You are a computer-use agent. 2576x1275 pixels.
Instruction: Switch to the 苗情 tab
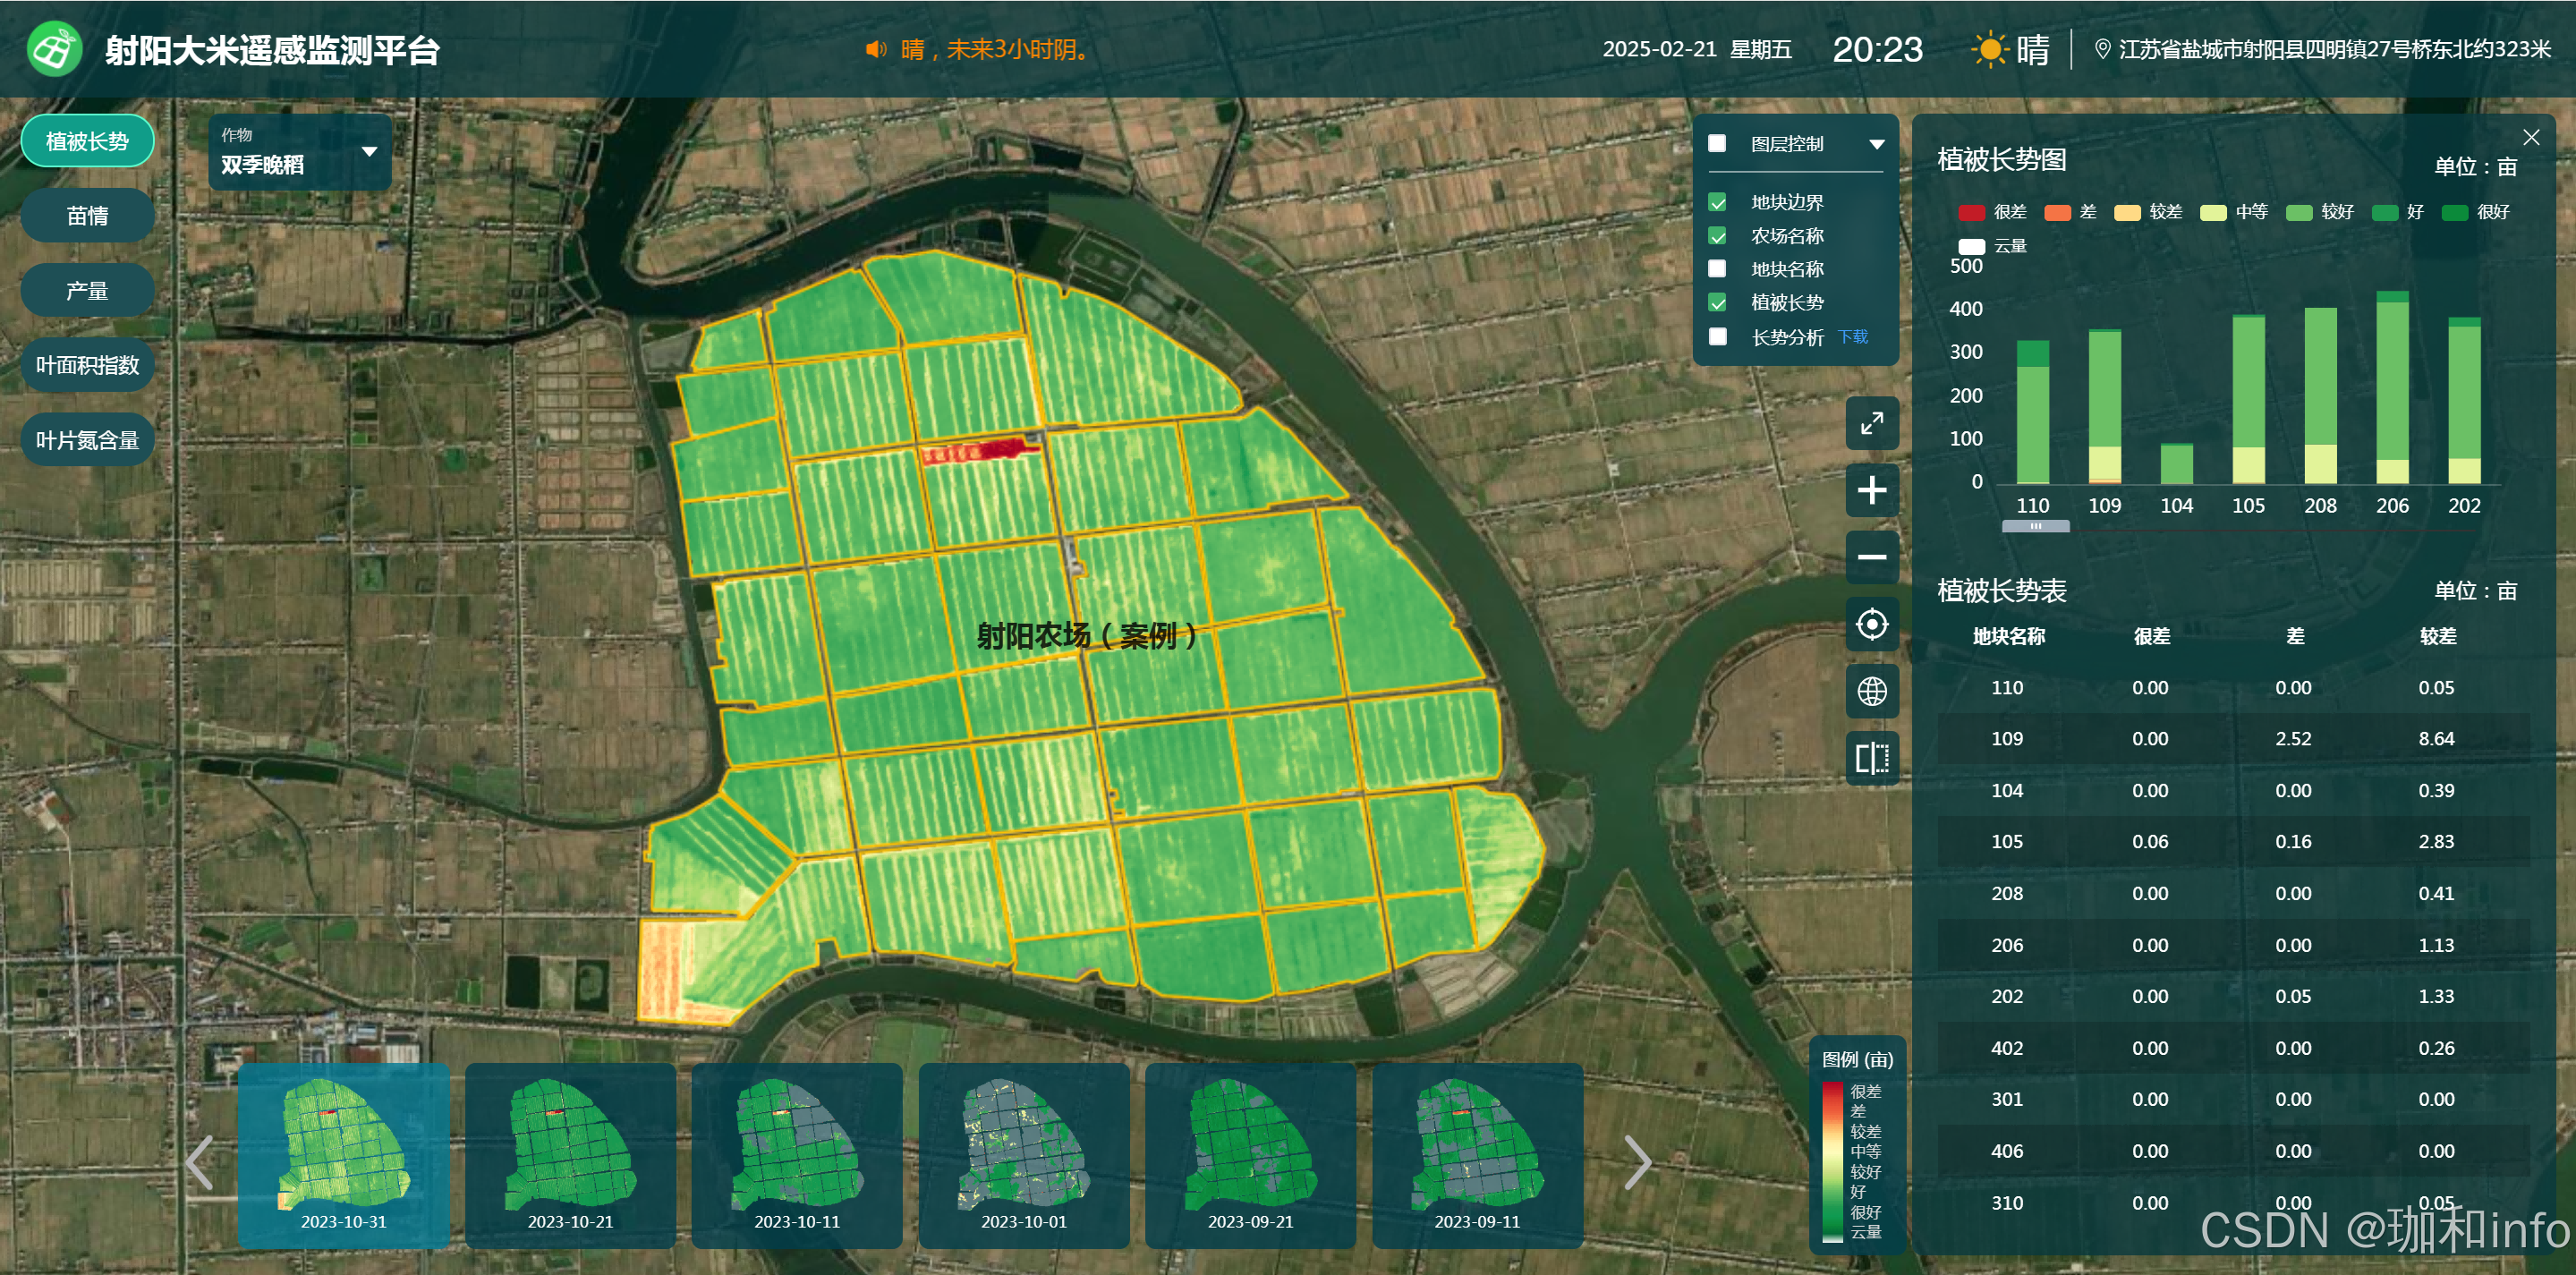(87, 216)
